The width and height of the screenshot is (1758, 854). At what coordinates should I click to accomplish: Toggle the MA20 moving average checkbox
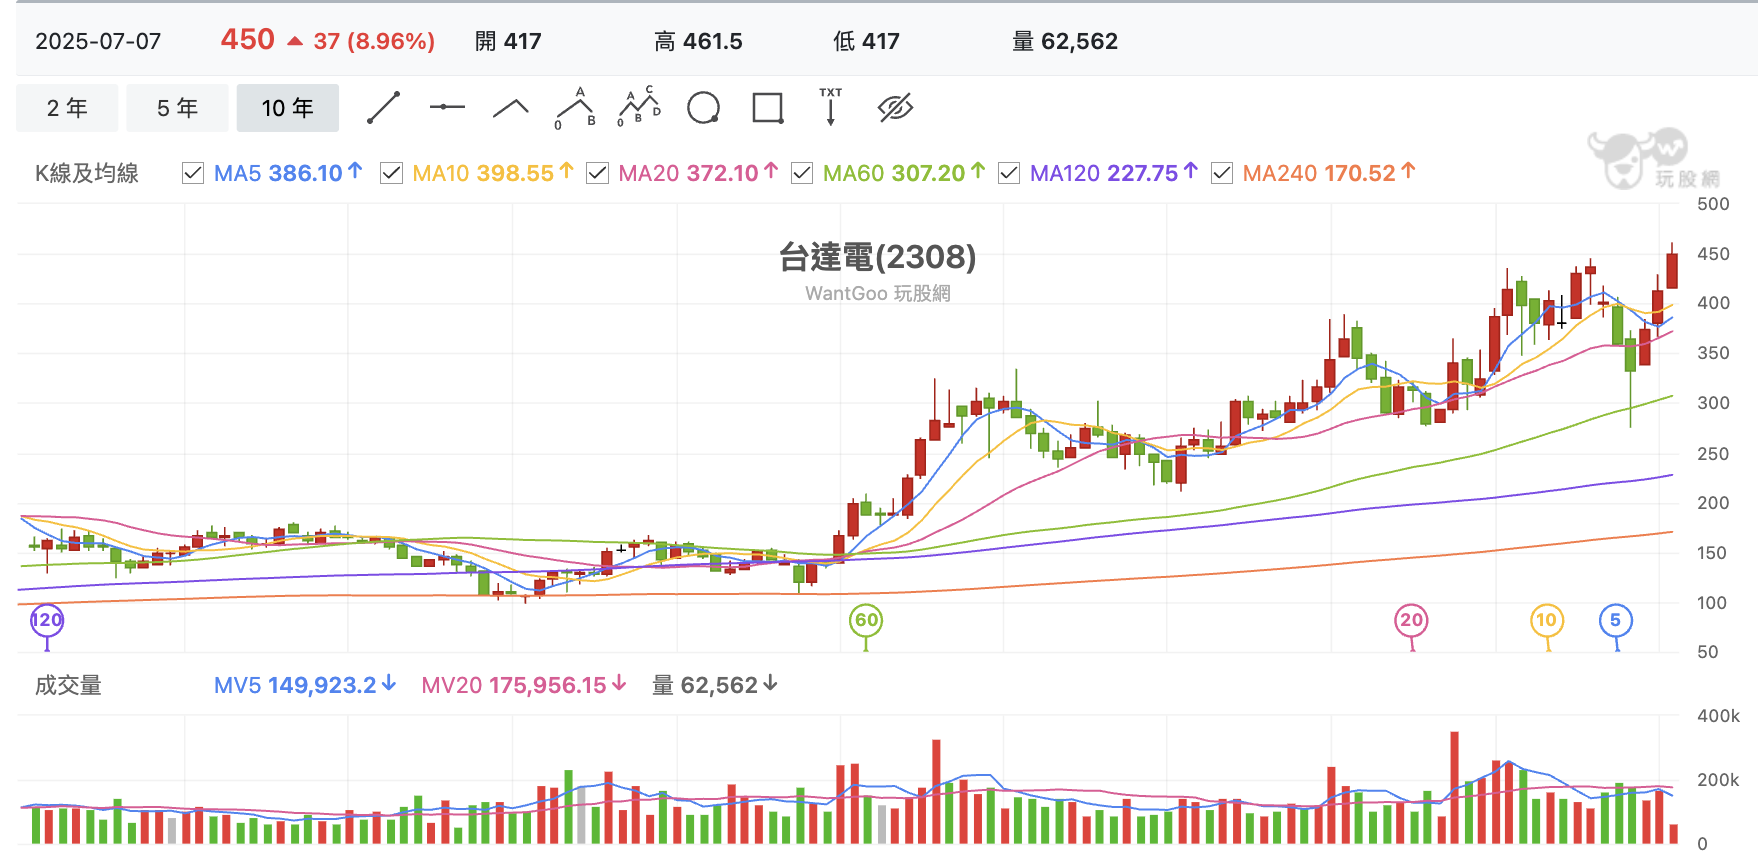click(x=597, y=173)
